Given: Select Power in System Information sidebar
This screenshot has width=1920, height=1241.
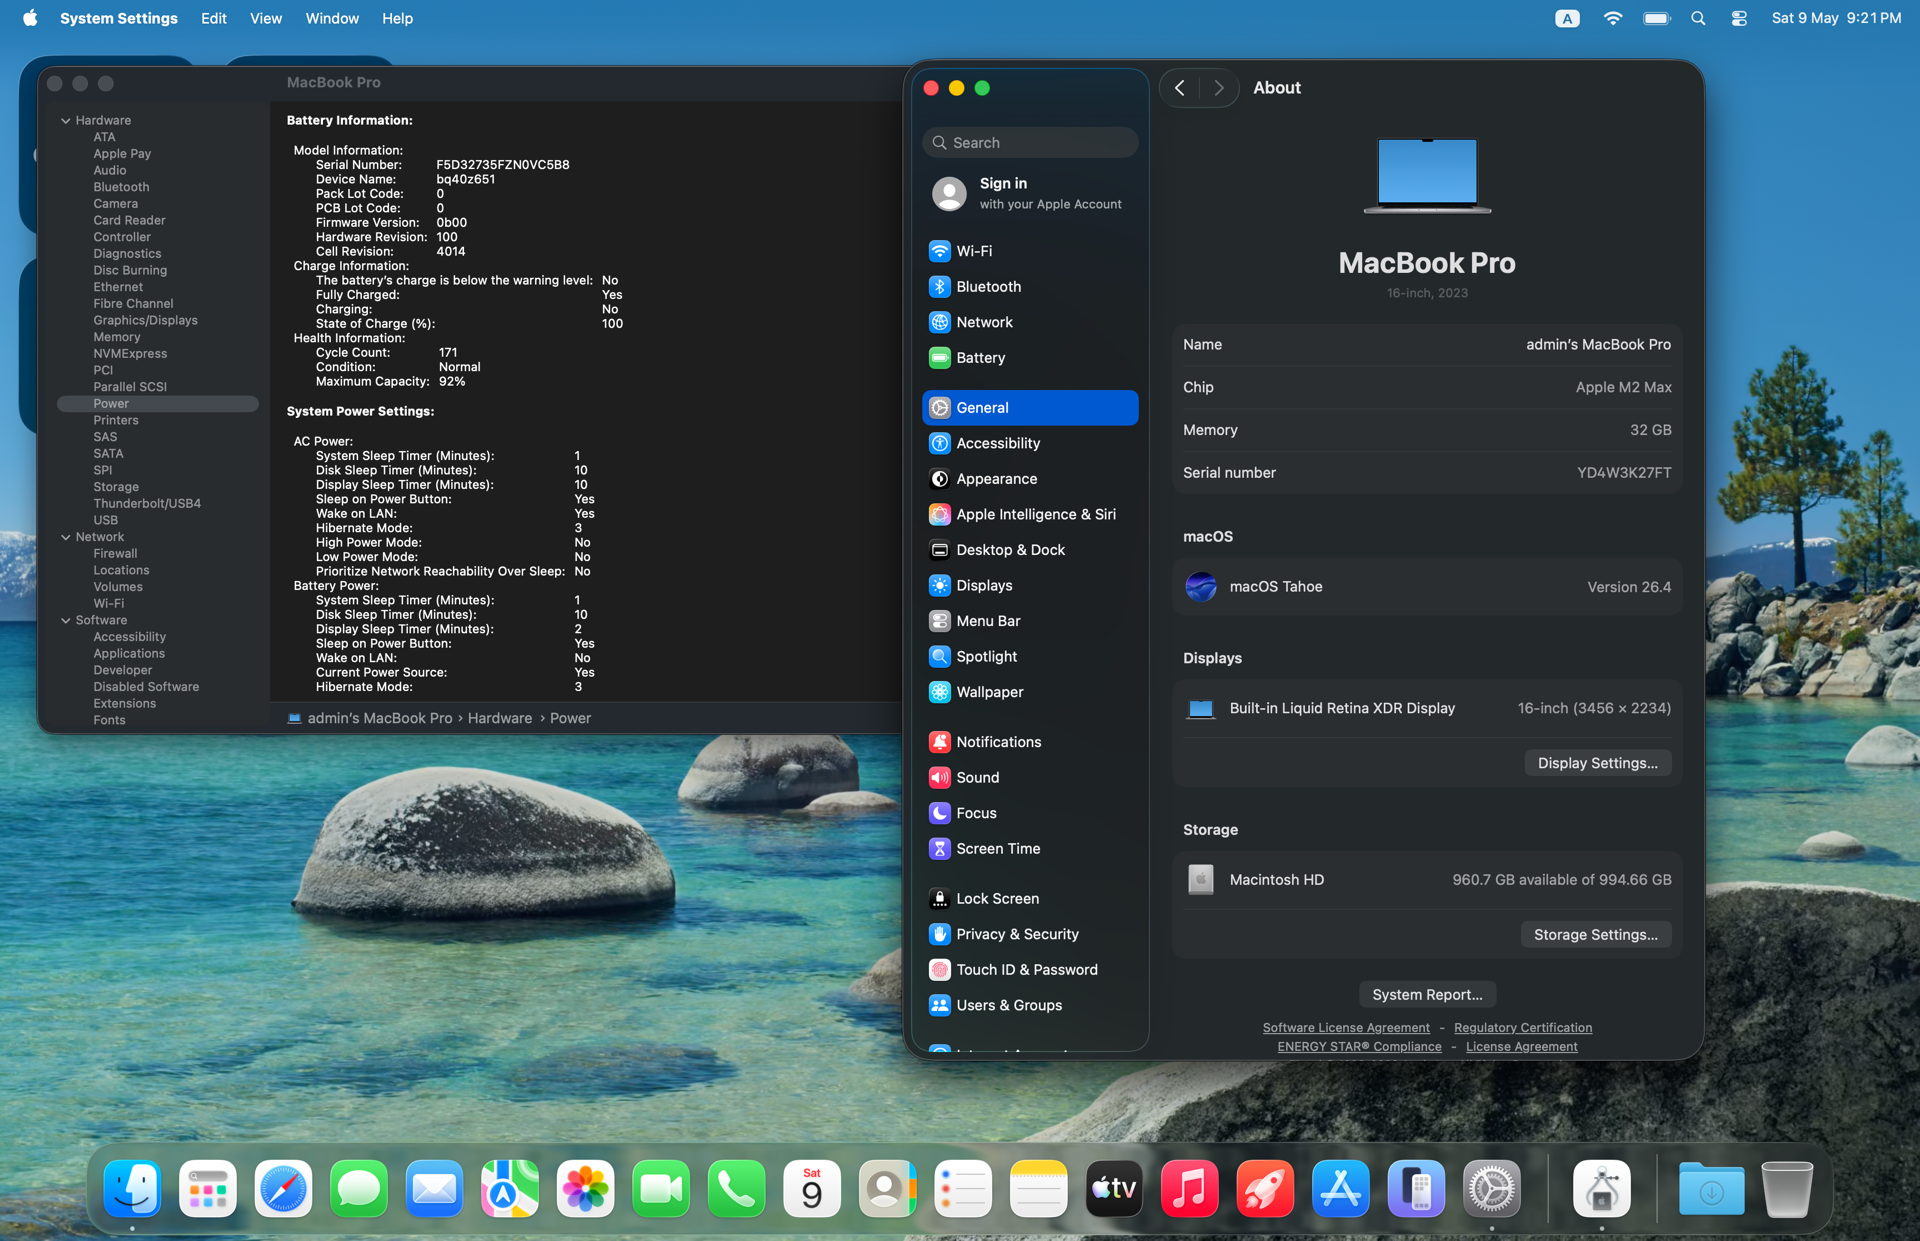Looking at the screenshot, I should 158,404.
